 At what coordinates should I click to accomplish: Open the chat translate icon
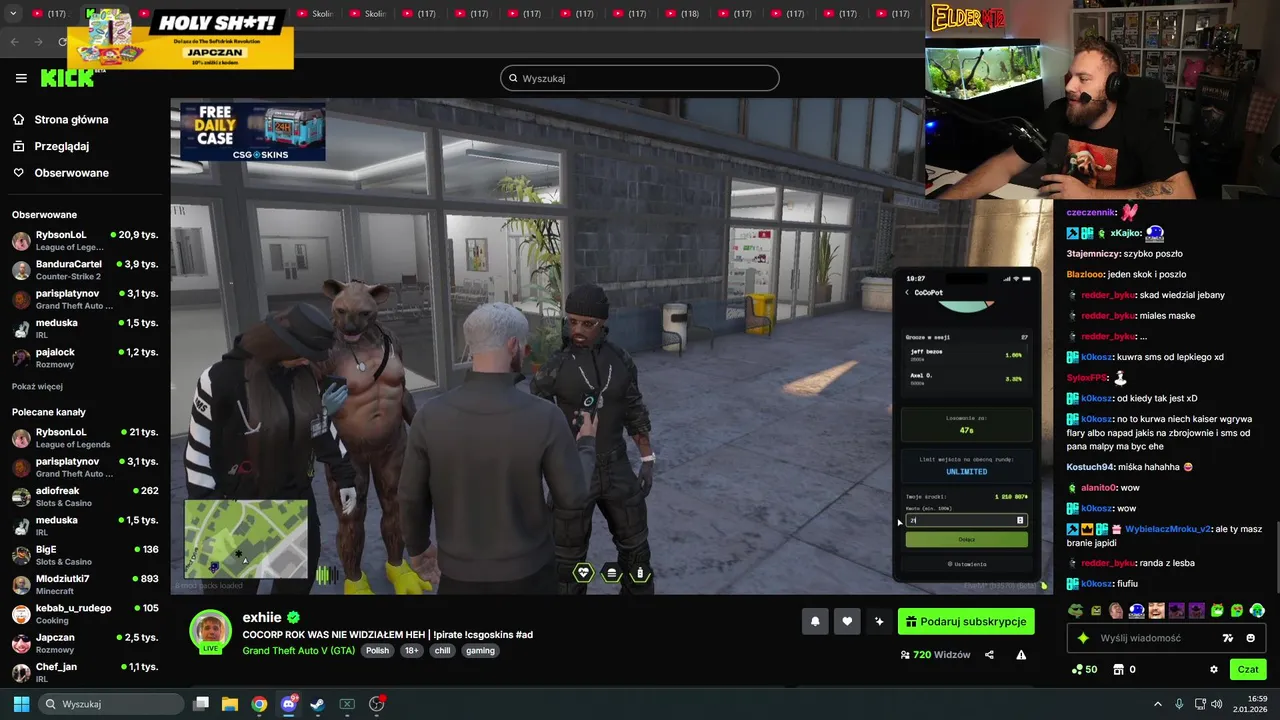[1228, 638]
